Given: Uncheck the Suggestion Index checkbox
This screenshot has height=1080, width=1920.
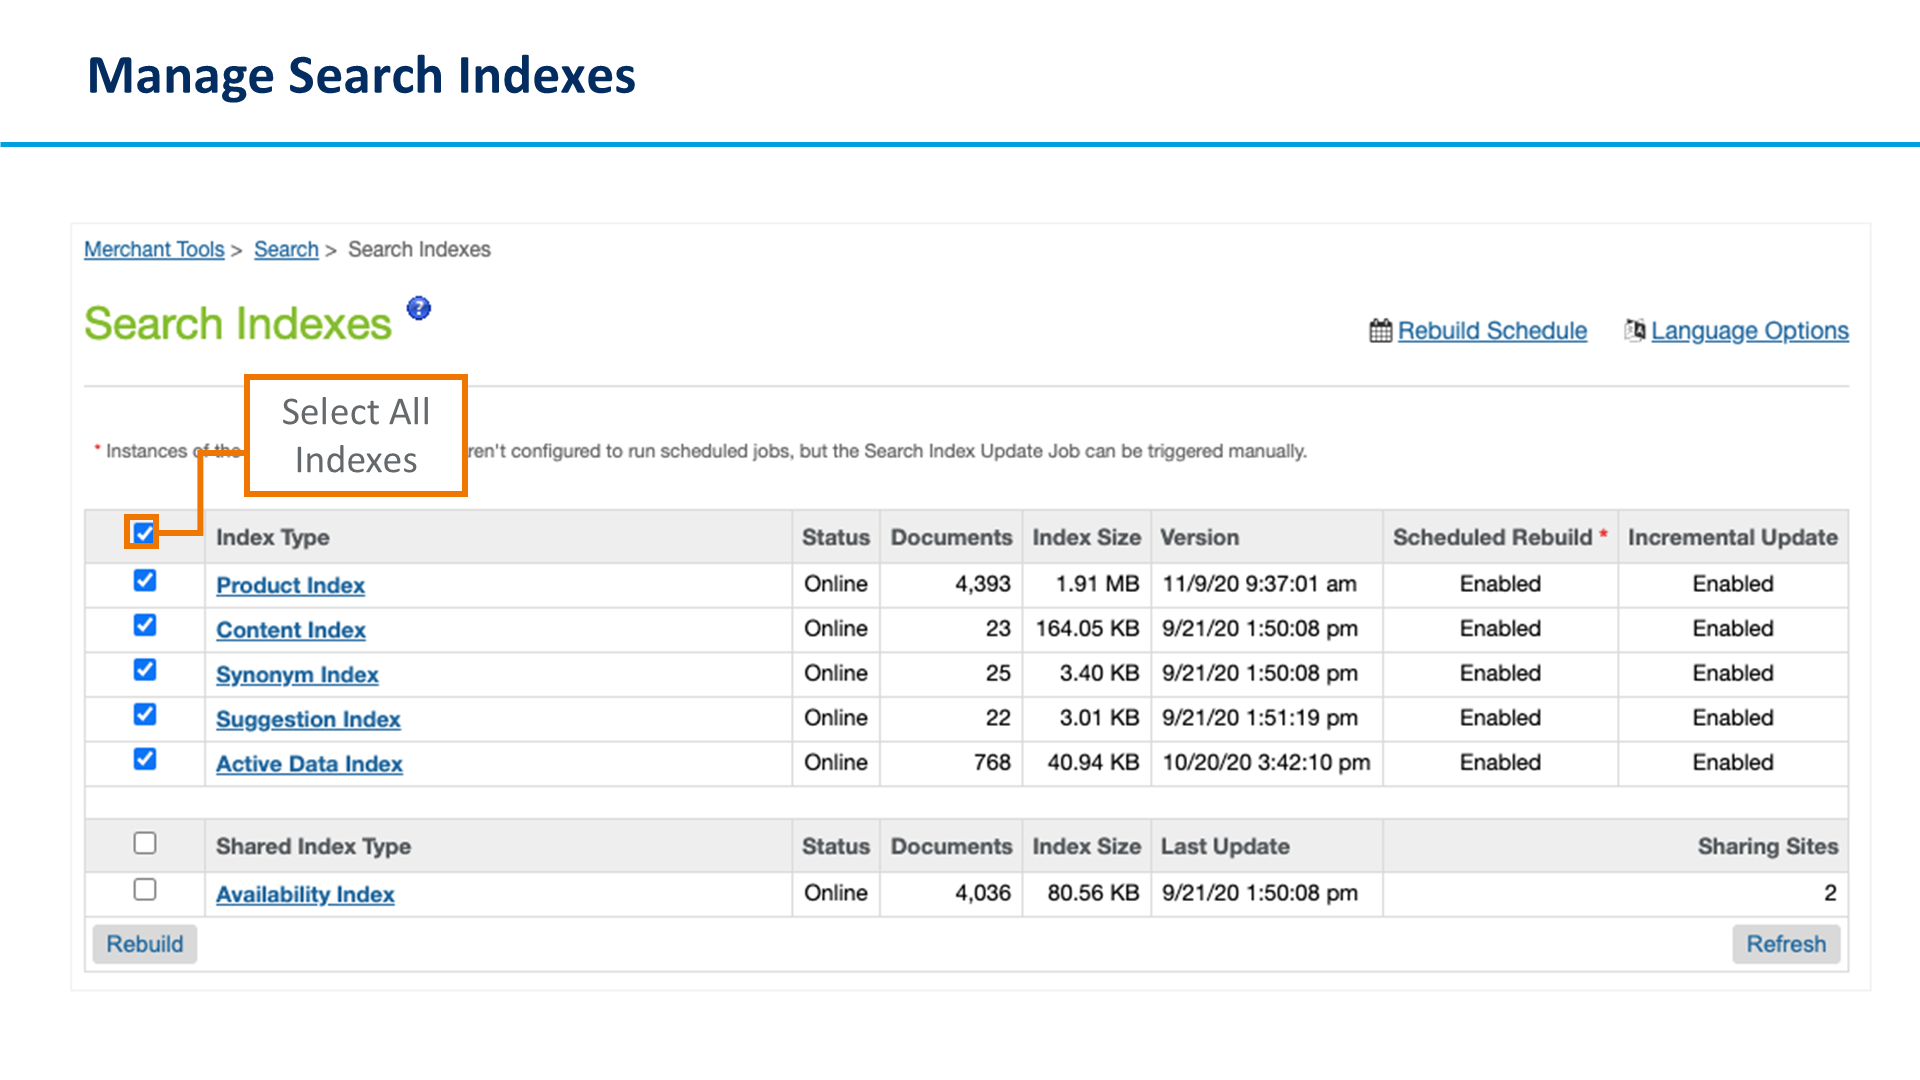Looking at the screenshot, I should pyautogui.click(x=145, y=714).
